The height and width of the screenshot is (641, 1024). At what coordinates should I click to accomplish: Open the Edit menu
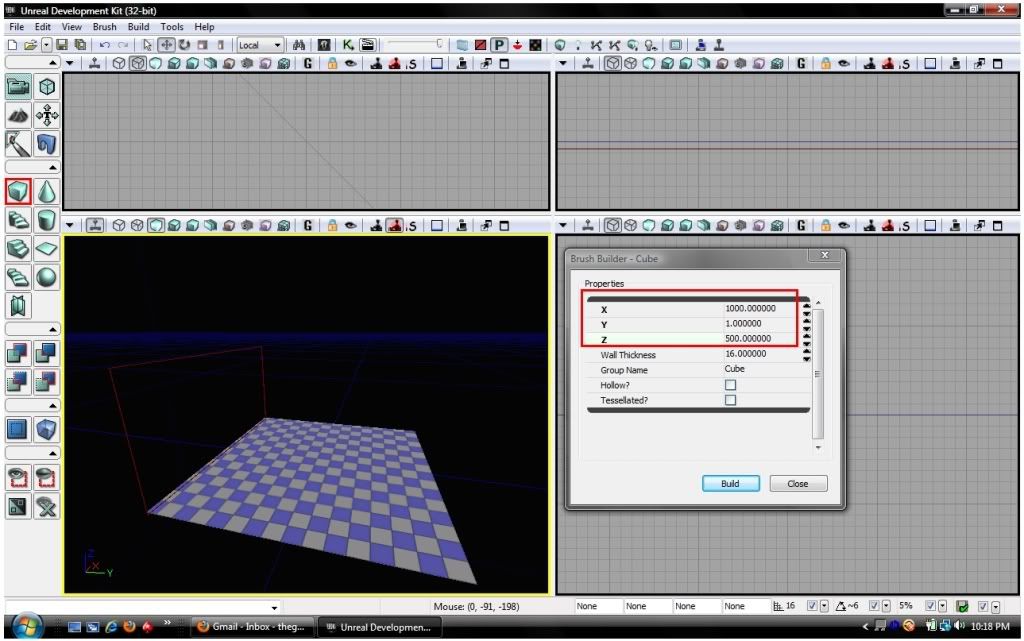click(42, 27)
